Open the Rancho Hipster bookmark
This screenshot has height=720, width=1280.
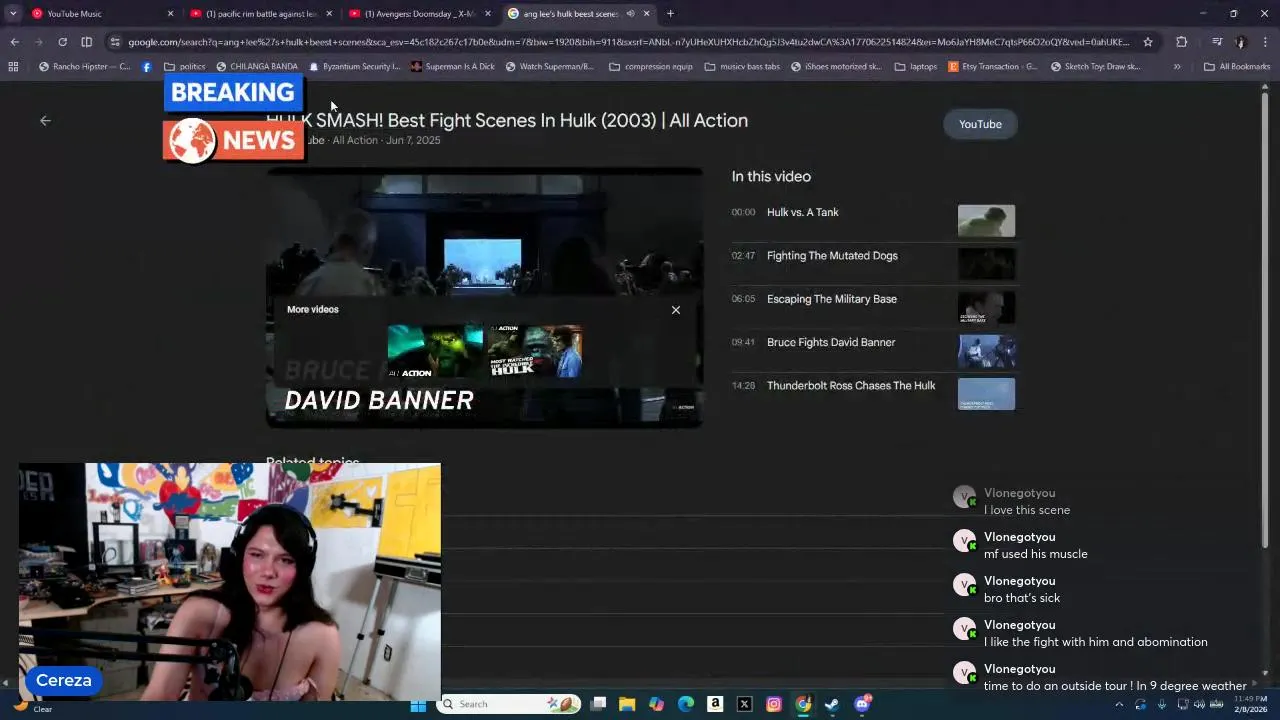85,67
